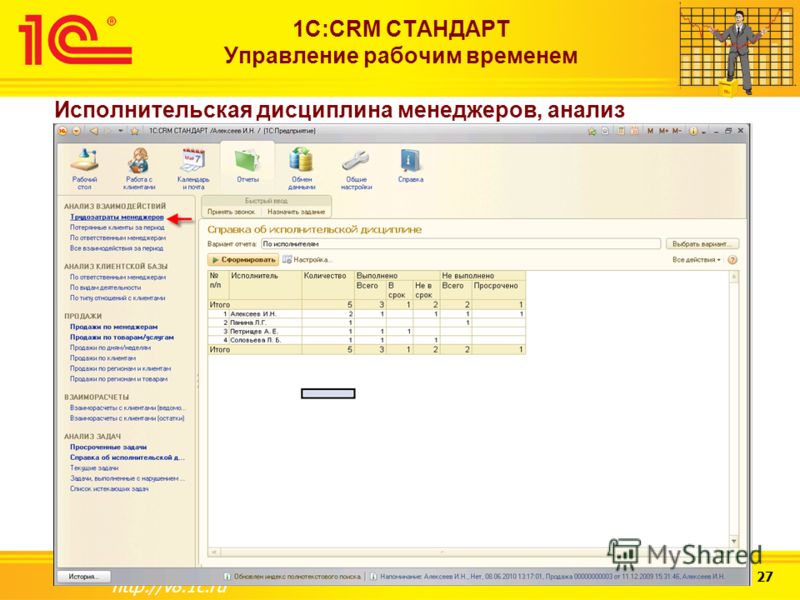Open the 1C main menu icon in the title bar
This screenshot has height=600, width=800.
coord(63,131)
